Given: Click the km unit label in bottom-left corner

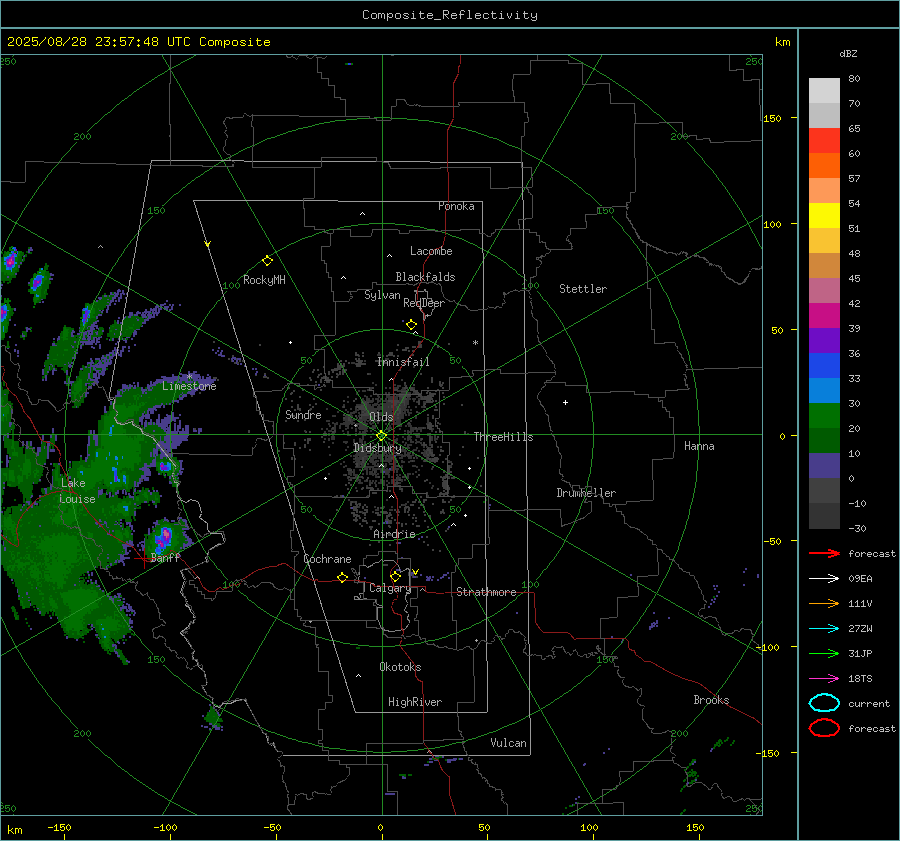Looking at the screenshot, I should click(14, 830).
